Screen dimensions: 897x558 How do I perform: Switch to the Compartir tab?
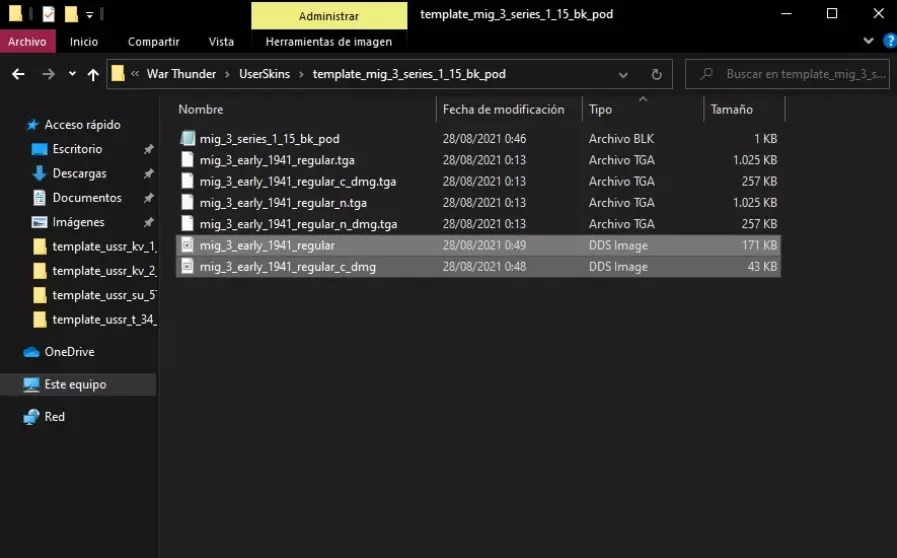coord(153,41)
